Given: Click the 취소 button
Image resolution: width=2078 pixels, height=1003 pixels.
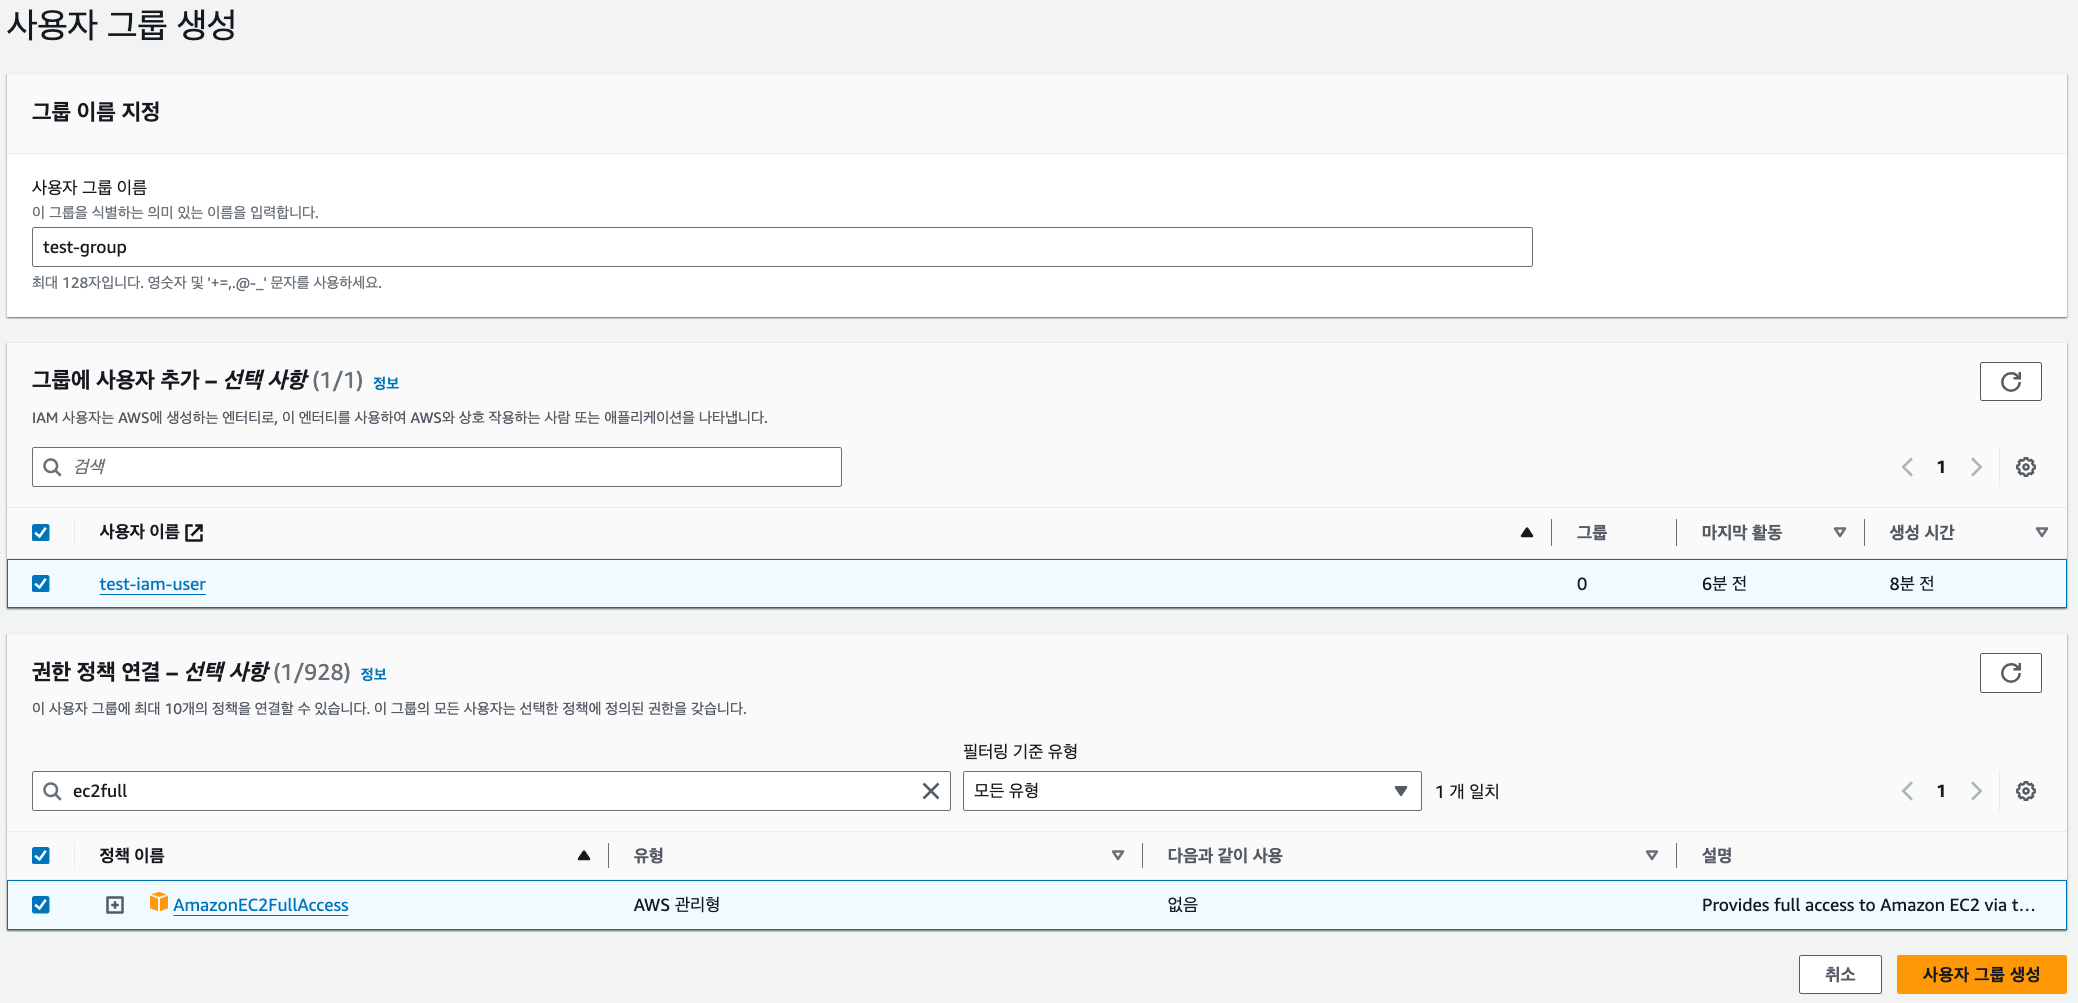Looking at the screenshot, I should click(1840, 974).
